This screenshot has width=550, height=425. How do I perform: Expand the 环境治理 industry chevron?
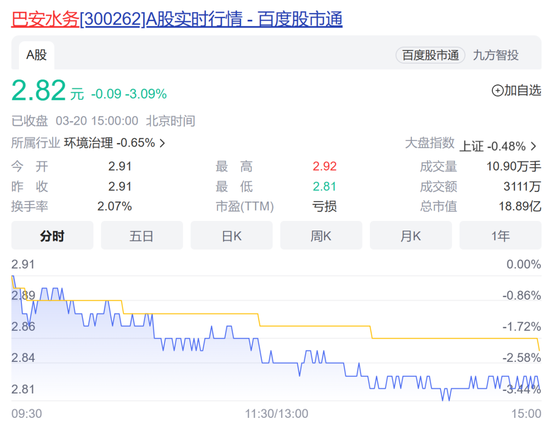coord(162,143)
